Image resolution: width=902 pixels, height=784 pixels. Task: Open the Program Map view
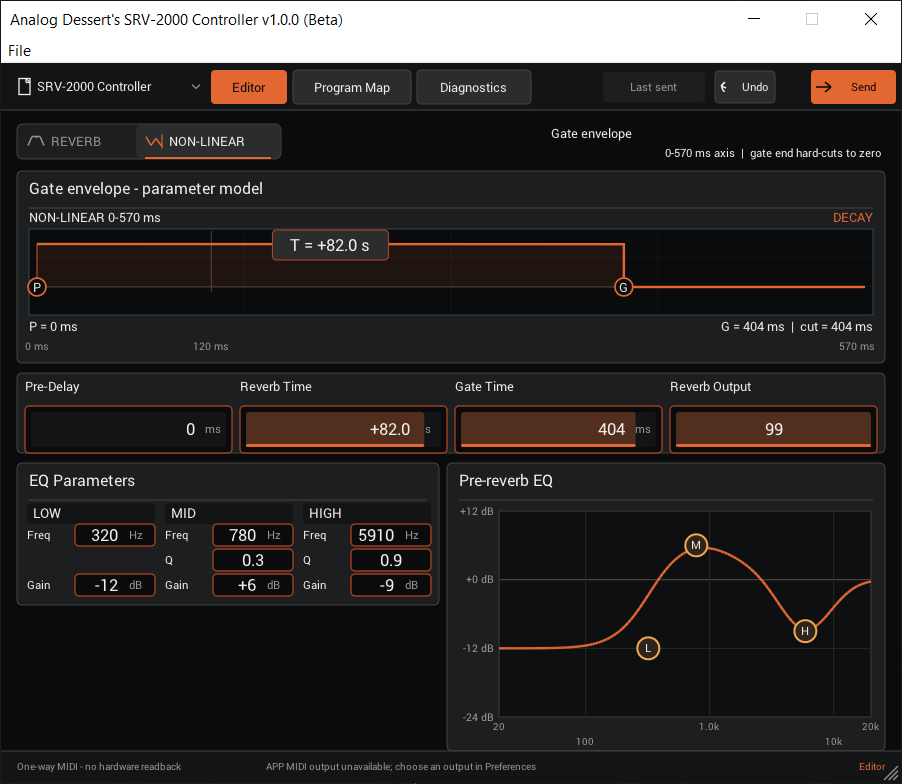pyautogui.click(x=351, y=87)
